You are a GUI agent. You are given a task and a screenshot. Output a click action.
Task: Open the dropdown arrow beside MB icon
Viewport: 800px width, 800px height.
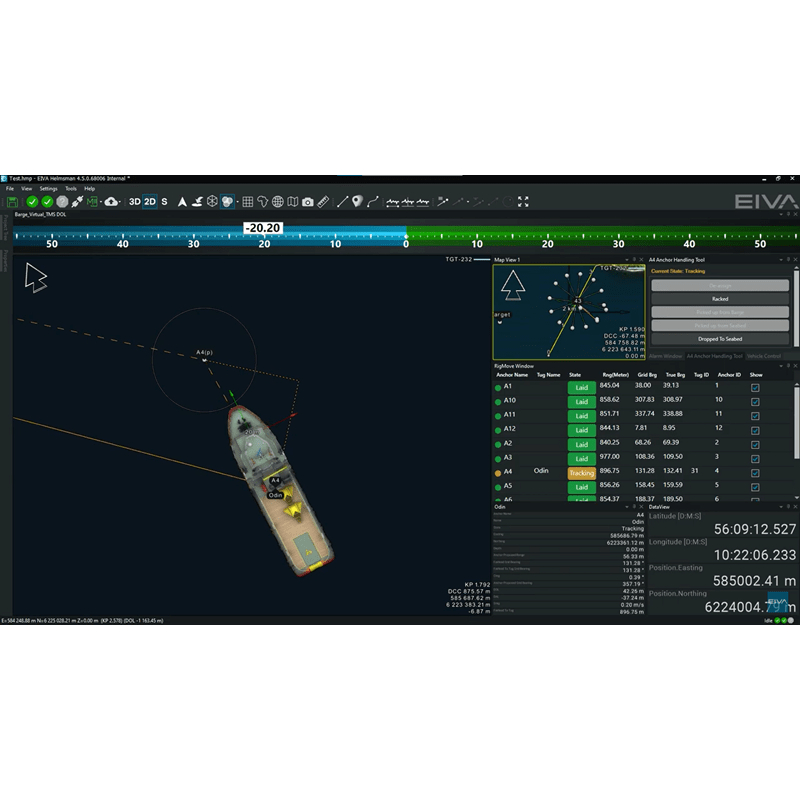[101, 203]
